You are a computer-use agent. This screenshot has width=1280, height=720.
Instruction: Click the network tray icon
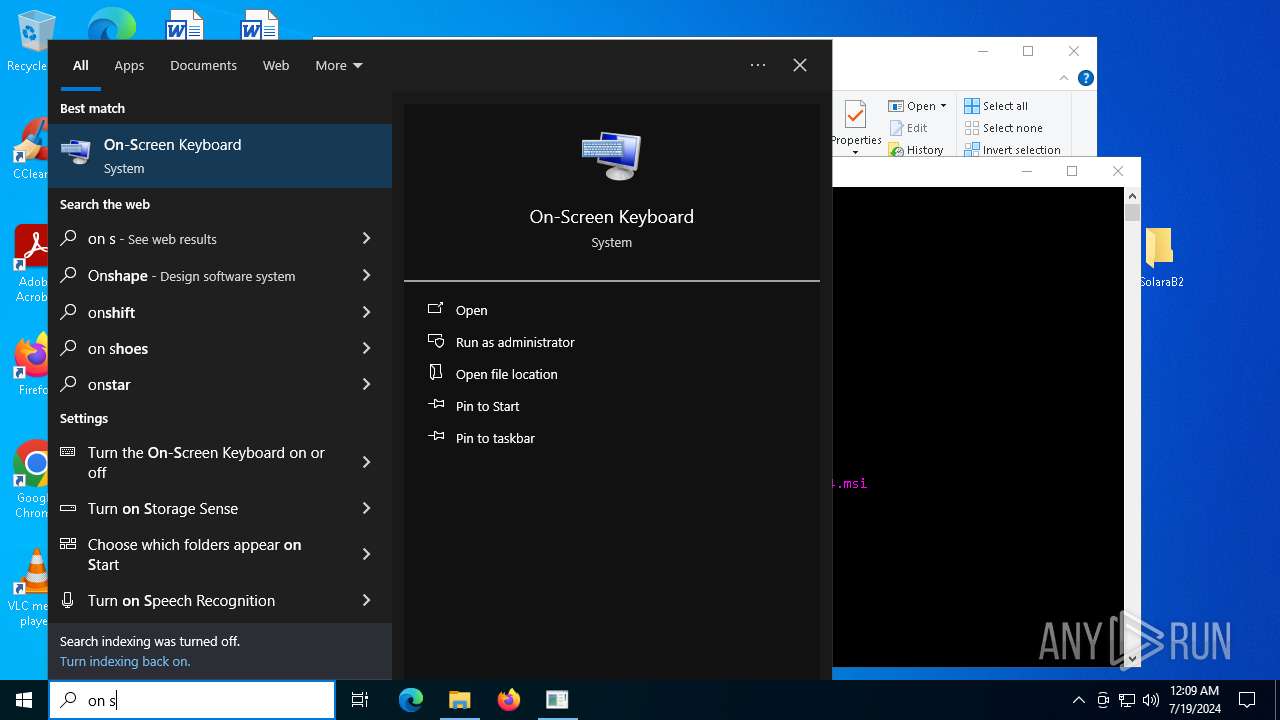click(1127, 700)
